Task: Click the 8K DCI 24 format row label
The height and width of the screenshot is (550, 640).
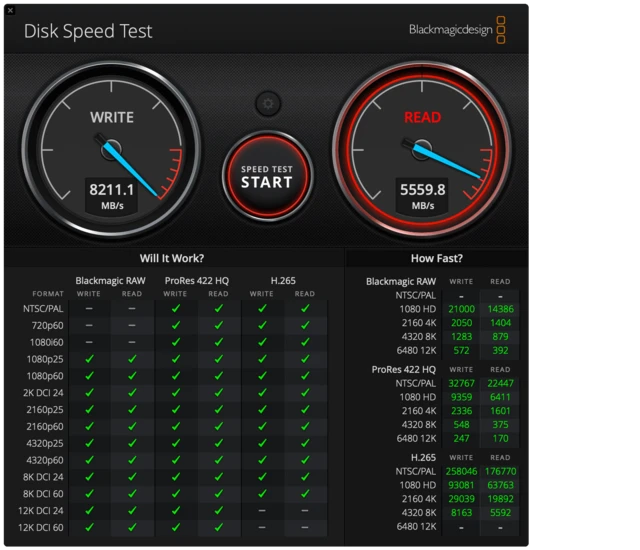Action: click(43, 477)
